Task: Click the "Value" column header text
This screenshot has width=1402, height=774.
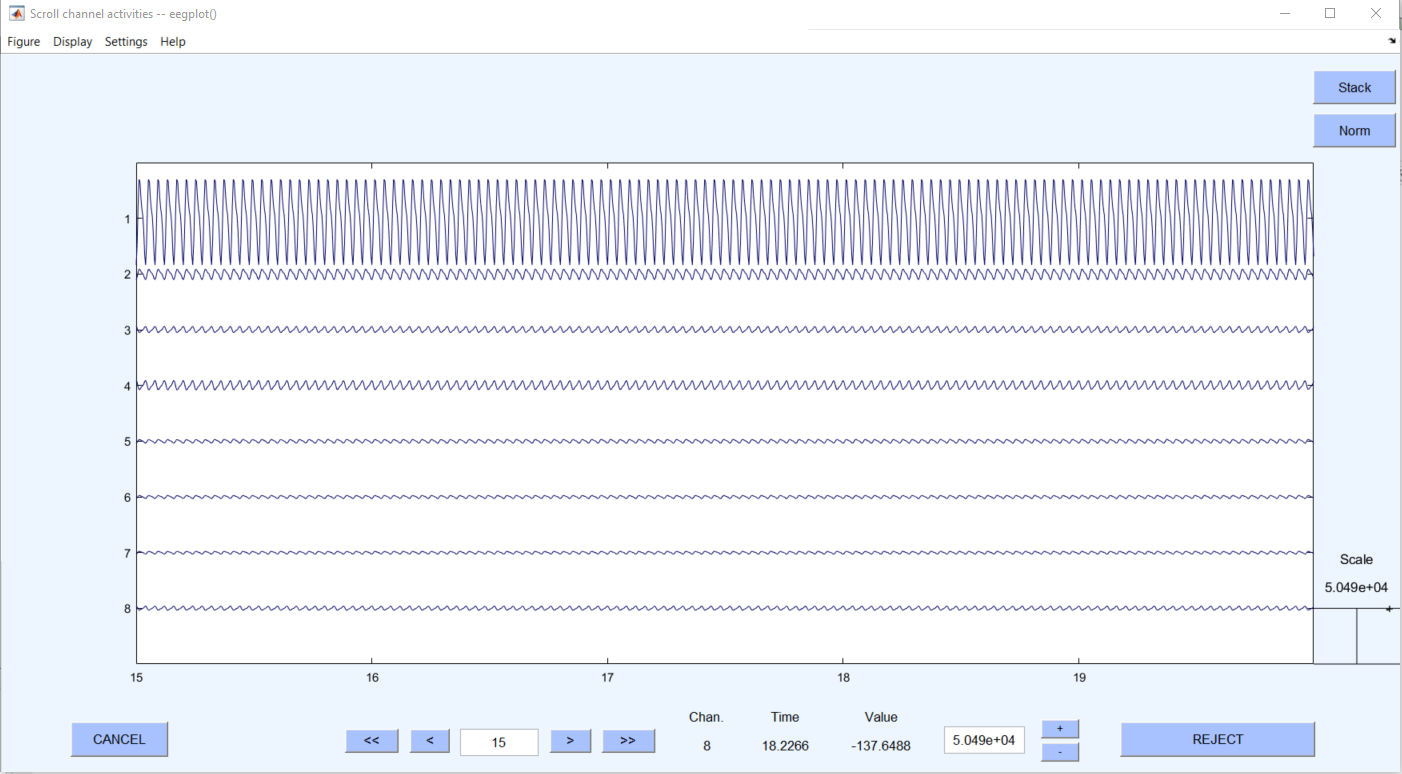Action: (881, 717)
